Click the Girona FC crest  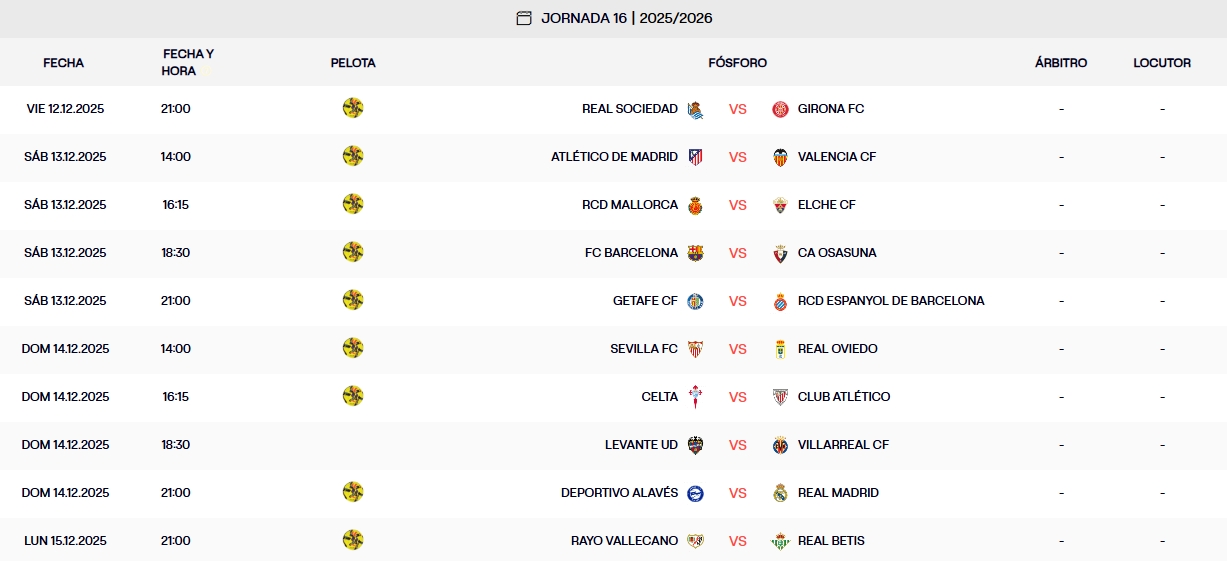click(780, 109)
